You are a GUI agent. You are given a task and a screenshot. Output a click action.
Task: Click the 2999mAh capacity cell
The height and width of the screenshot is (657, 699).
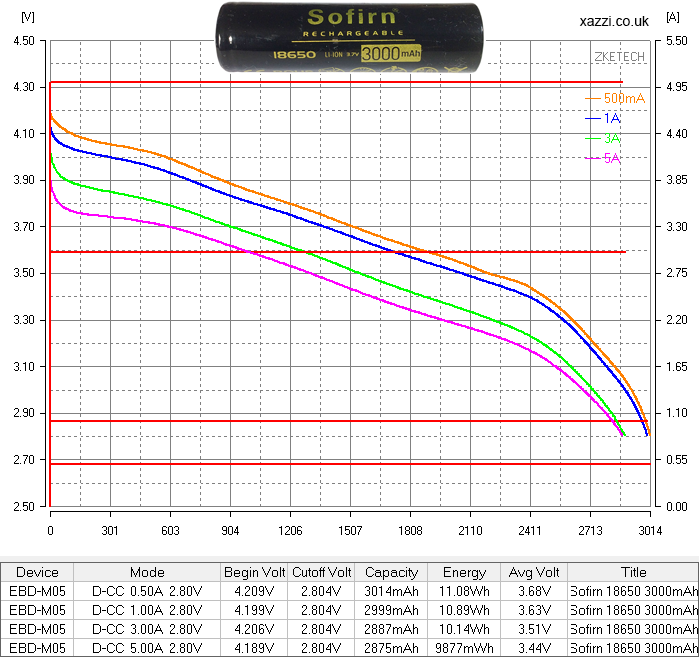tap(391, 610)
